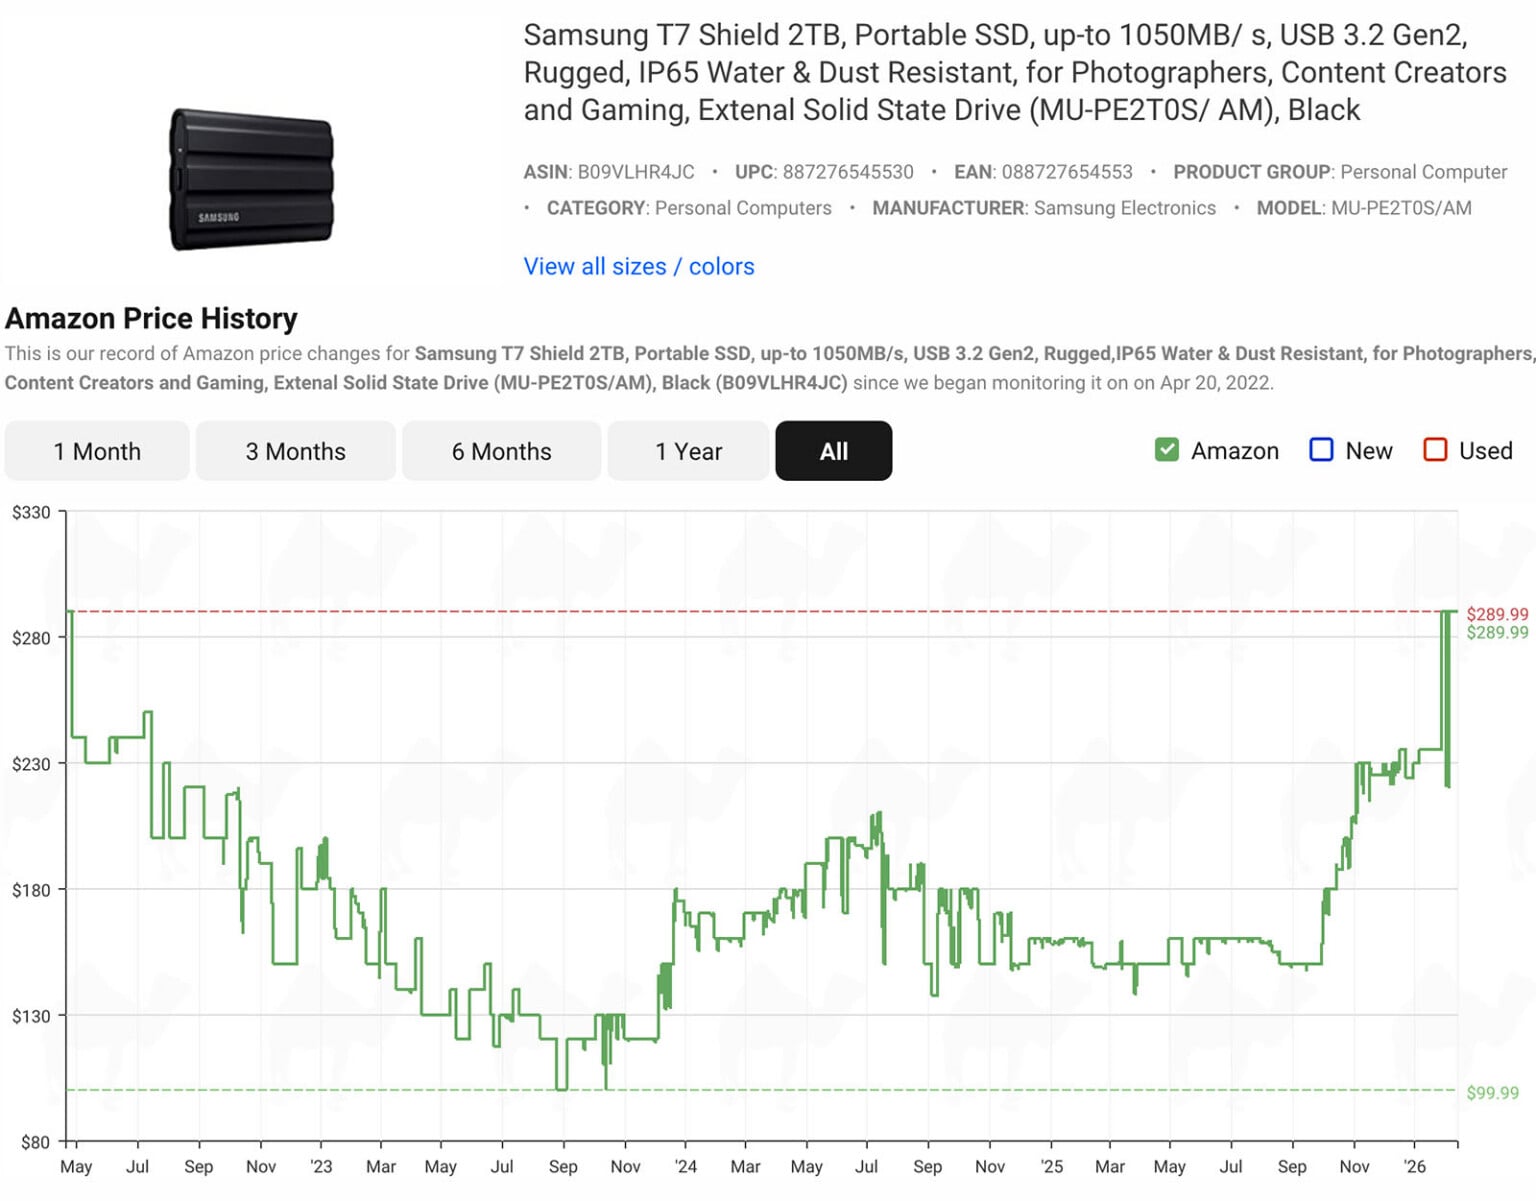Click the '26 label on the time axis
Image resolution: width=1536 pixels, height=1201 pixels.
[1414, 1166]
